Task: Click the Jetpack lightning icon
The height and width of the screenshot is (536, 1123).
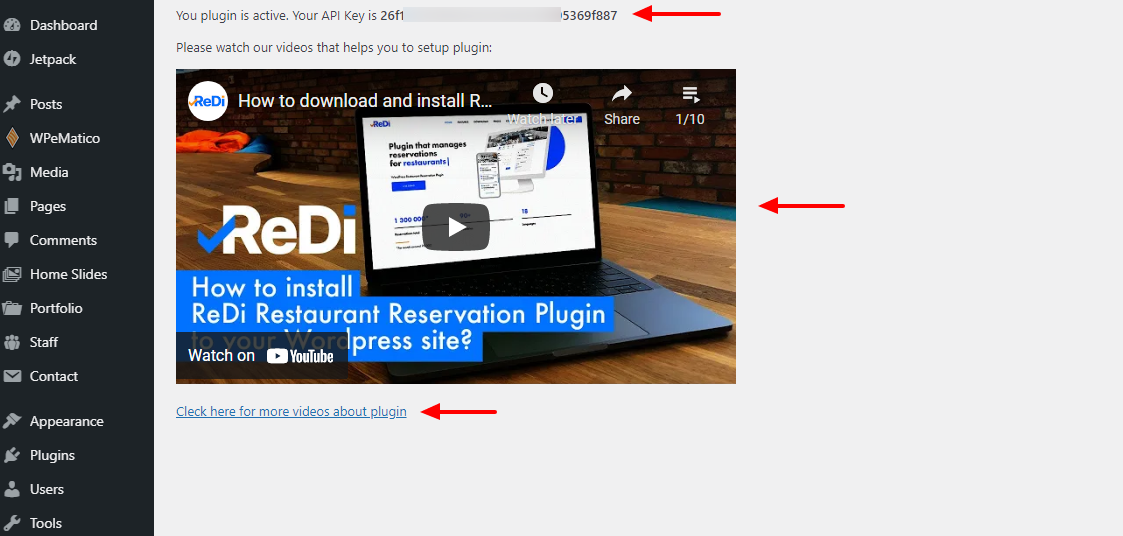Action: (x=11, y=59)
